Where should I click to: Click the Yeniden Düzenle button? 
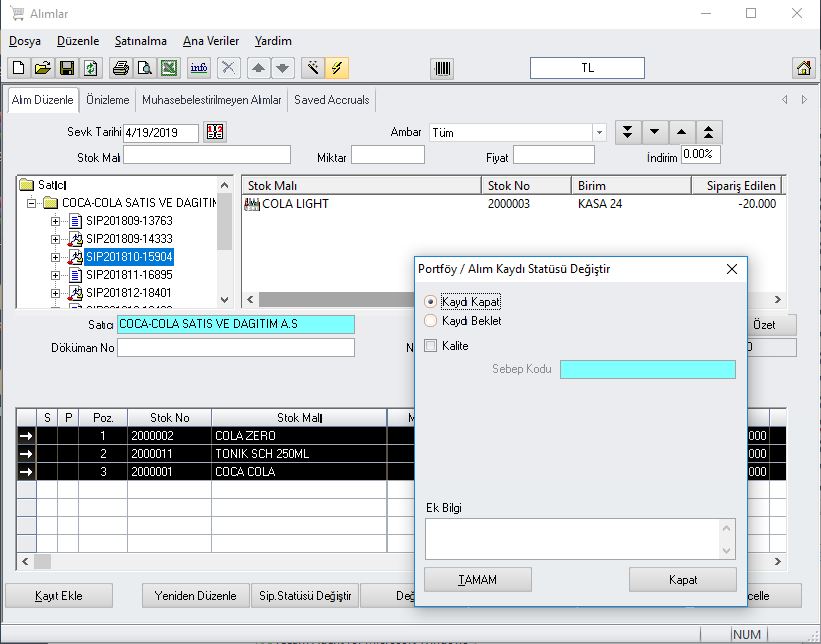[x=195, y=596]
